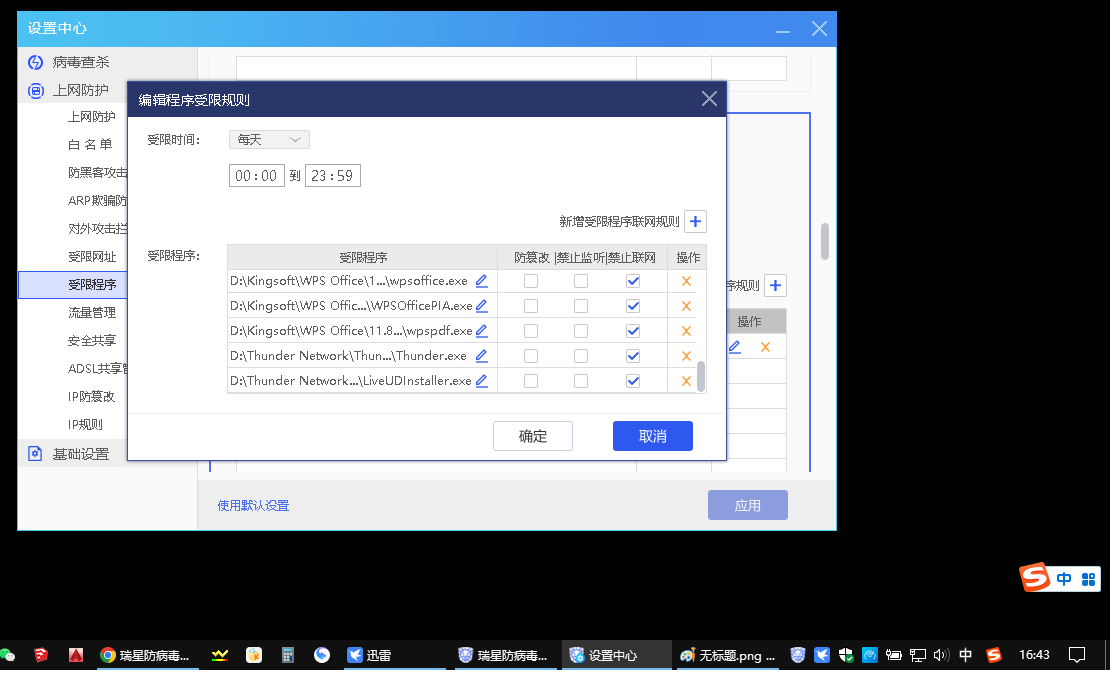The width and height of the screenshot is (1112, 673).
Task: Switch input language via 中 tray icon
Action: tap(965, 655)
